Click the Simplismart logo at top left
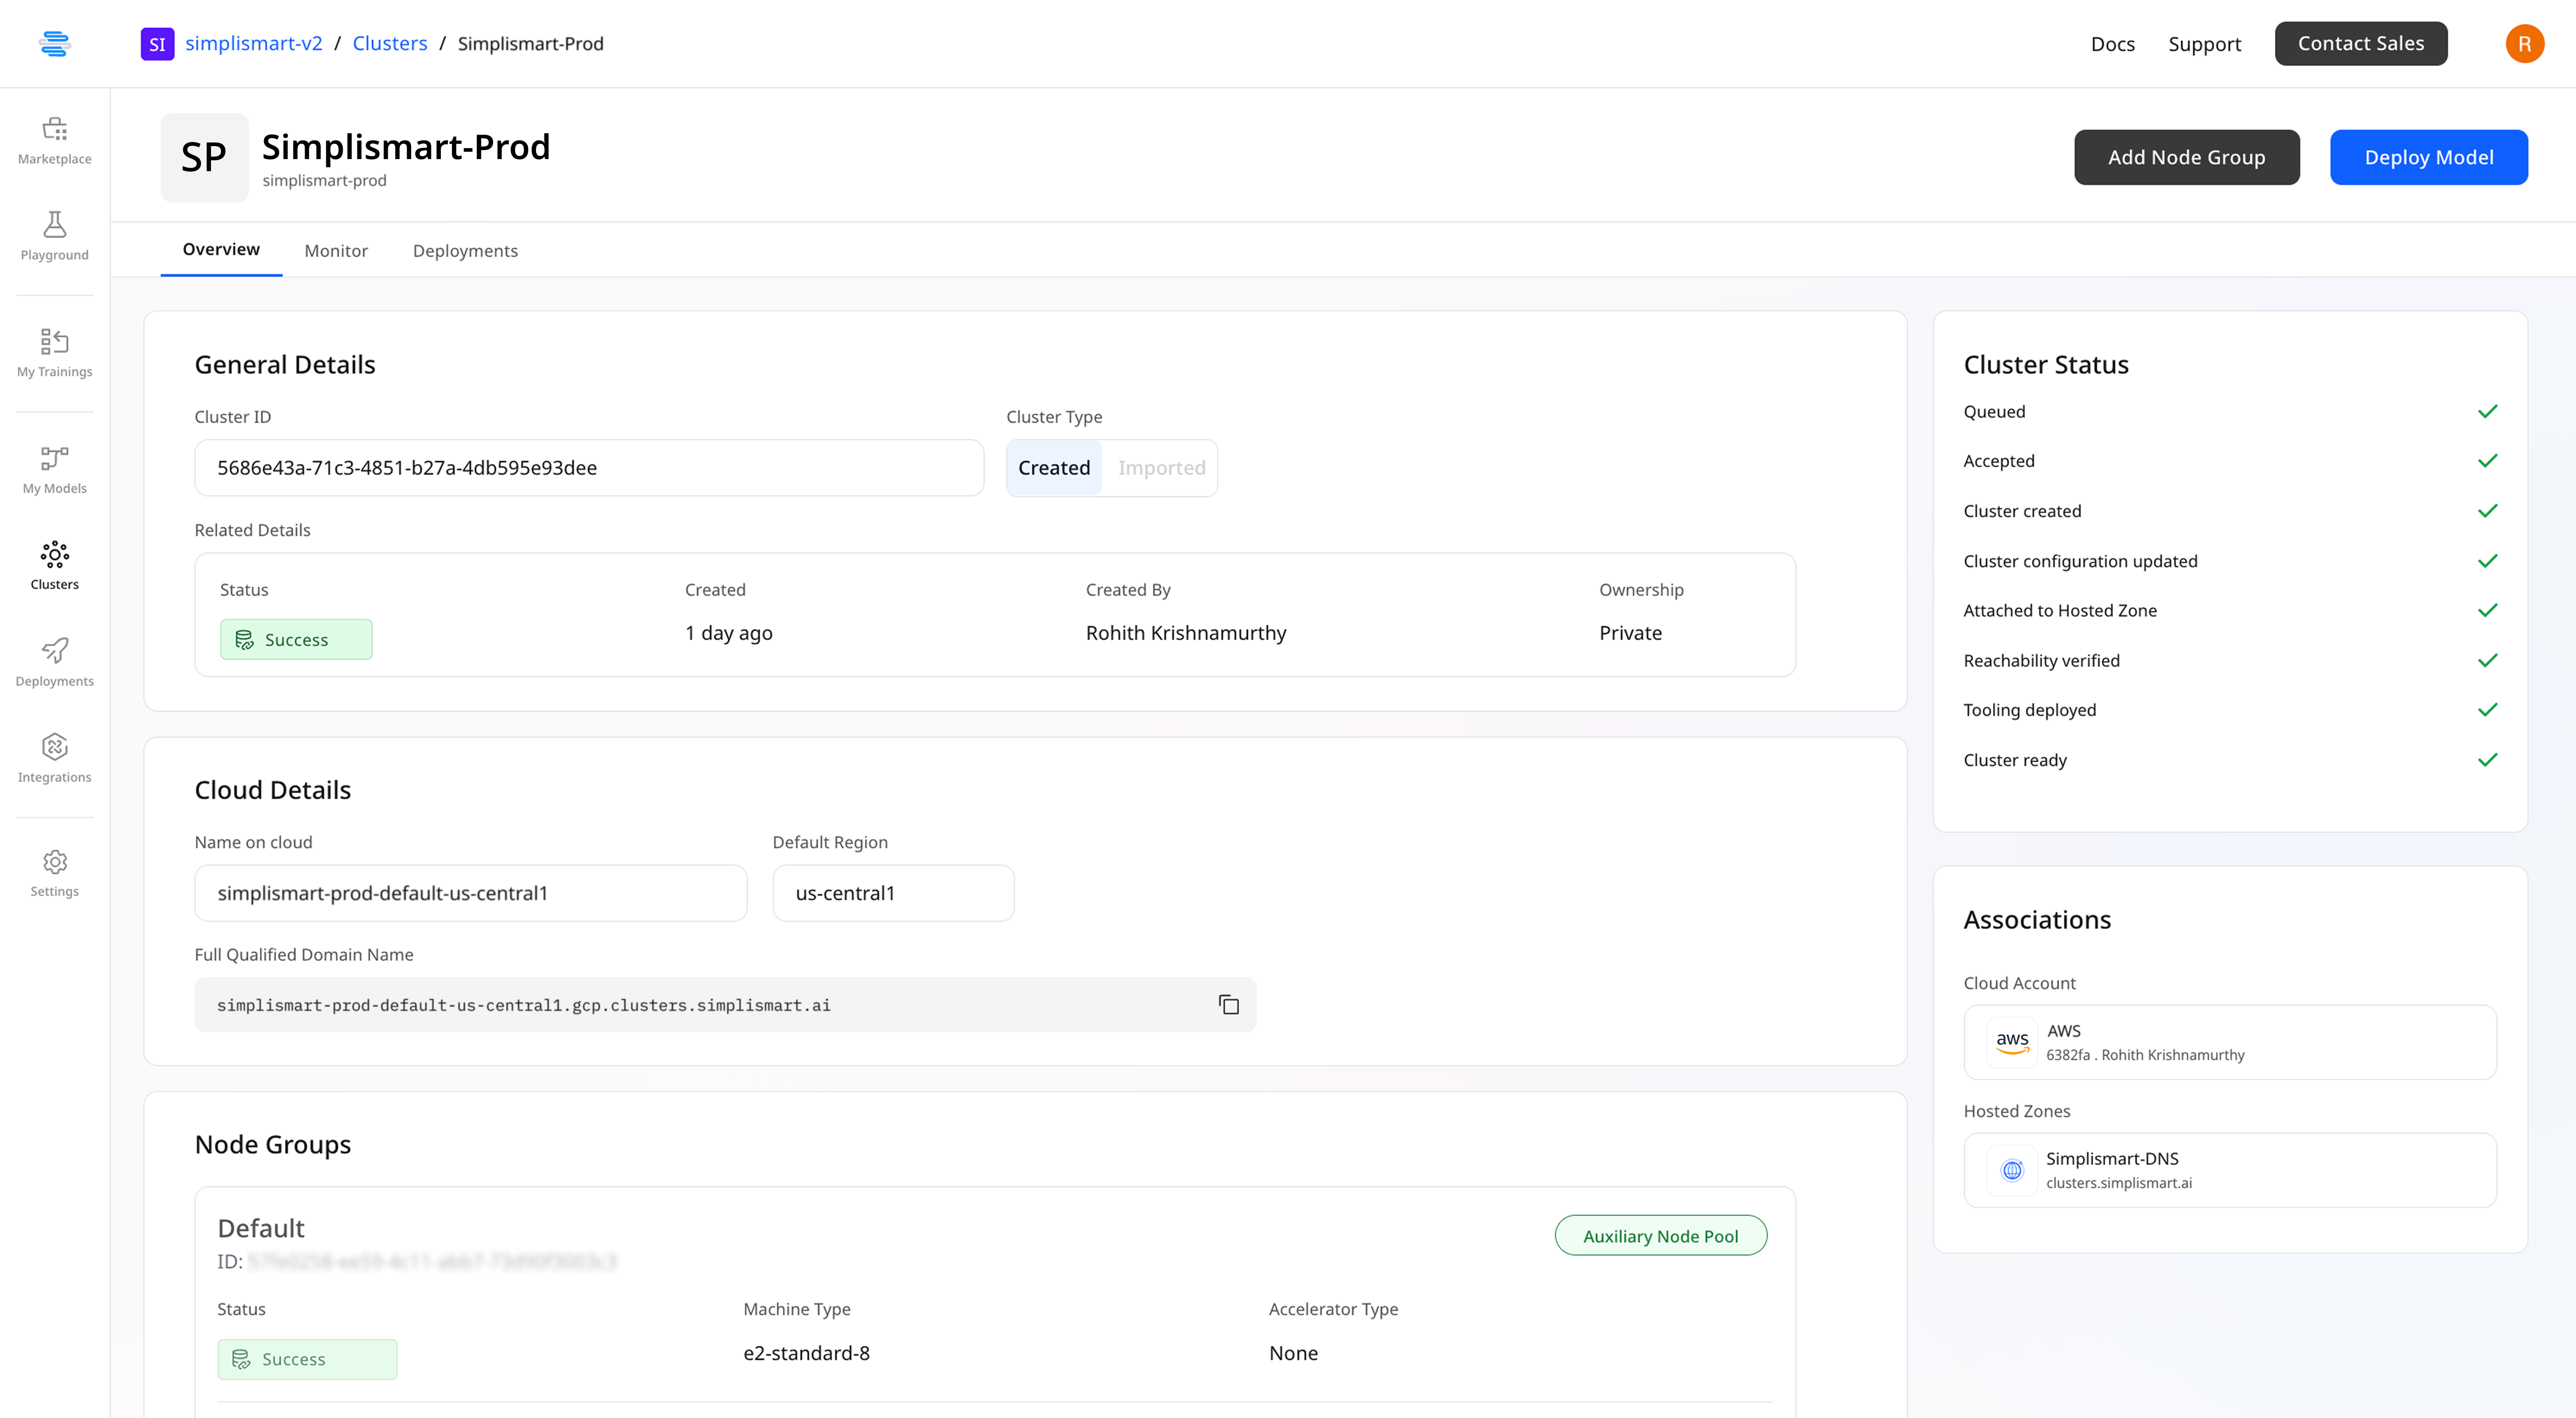Screen dimensions: 2576x1418 54,43
